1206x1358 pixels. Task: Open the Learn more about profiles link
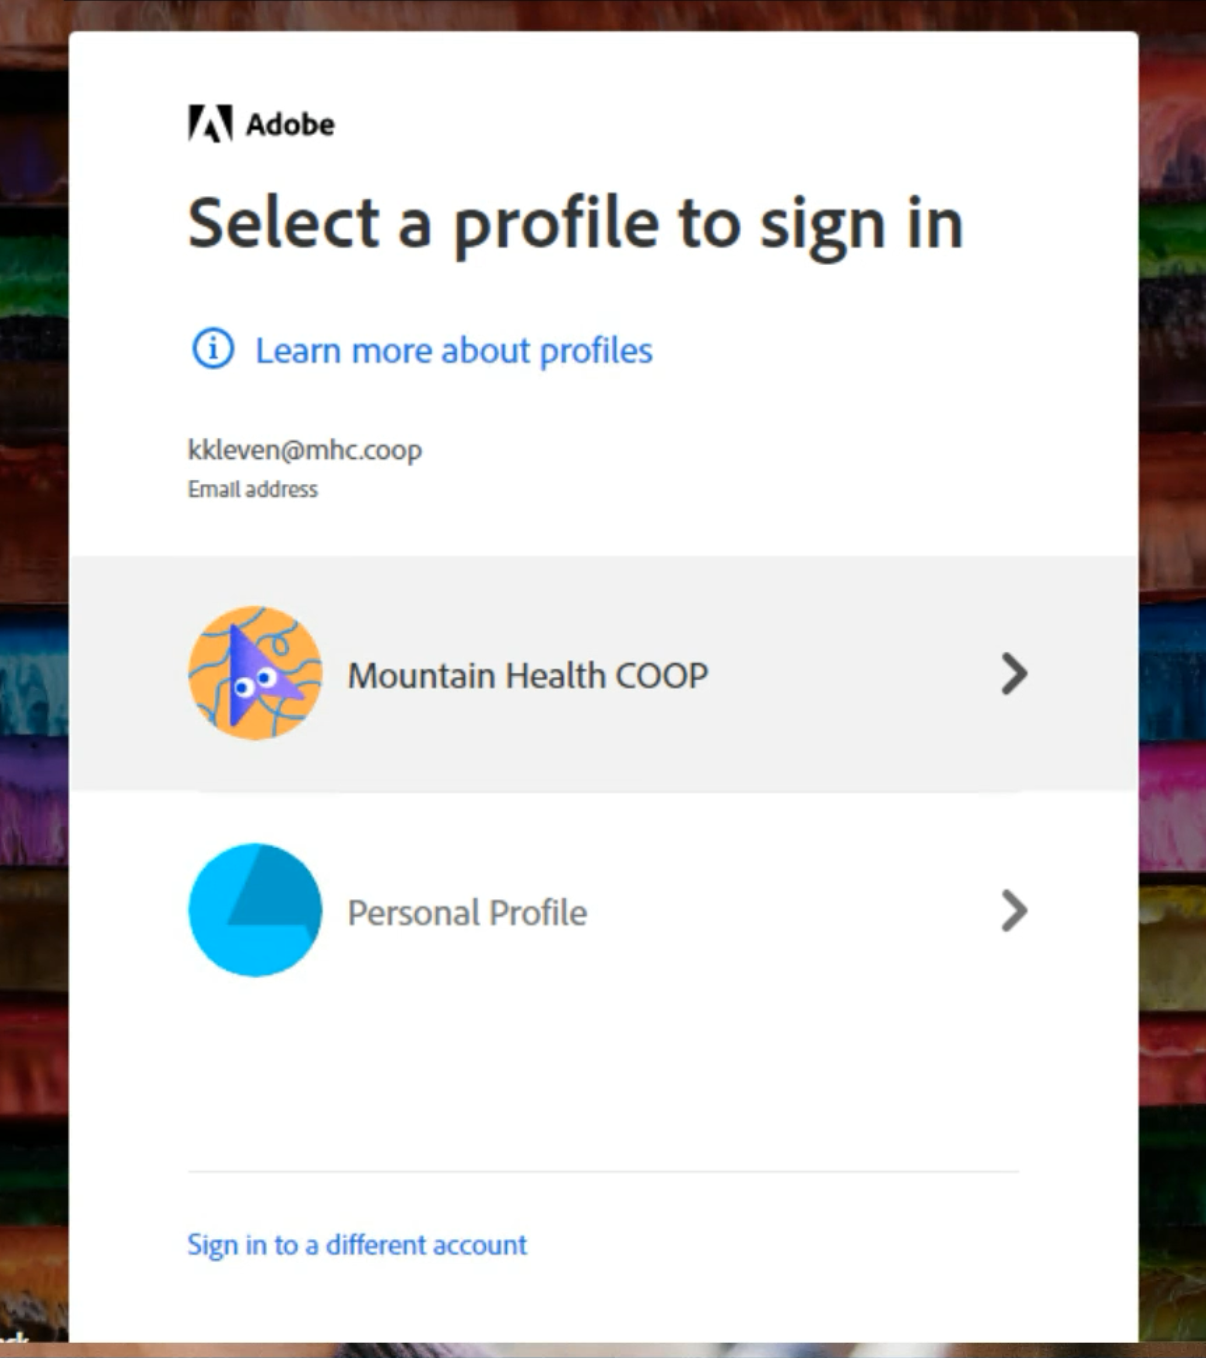coord(453,350)
